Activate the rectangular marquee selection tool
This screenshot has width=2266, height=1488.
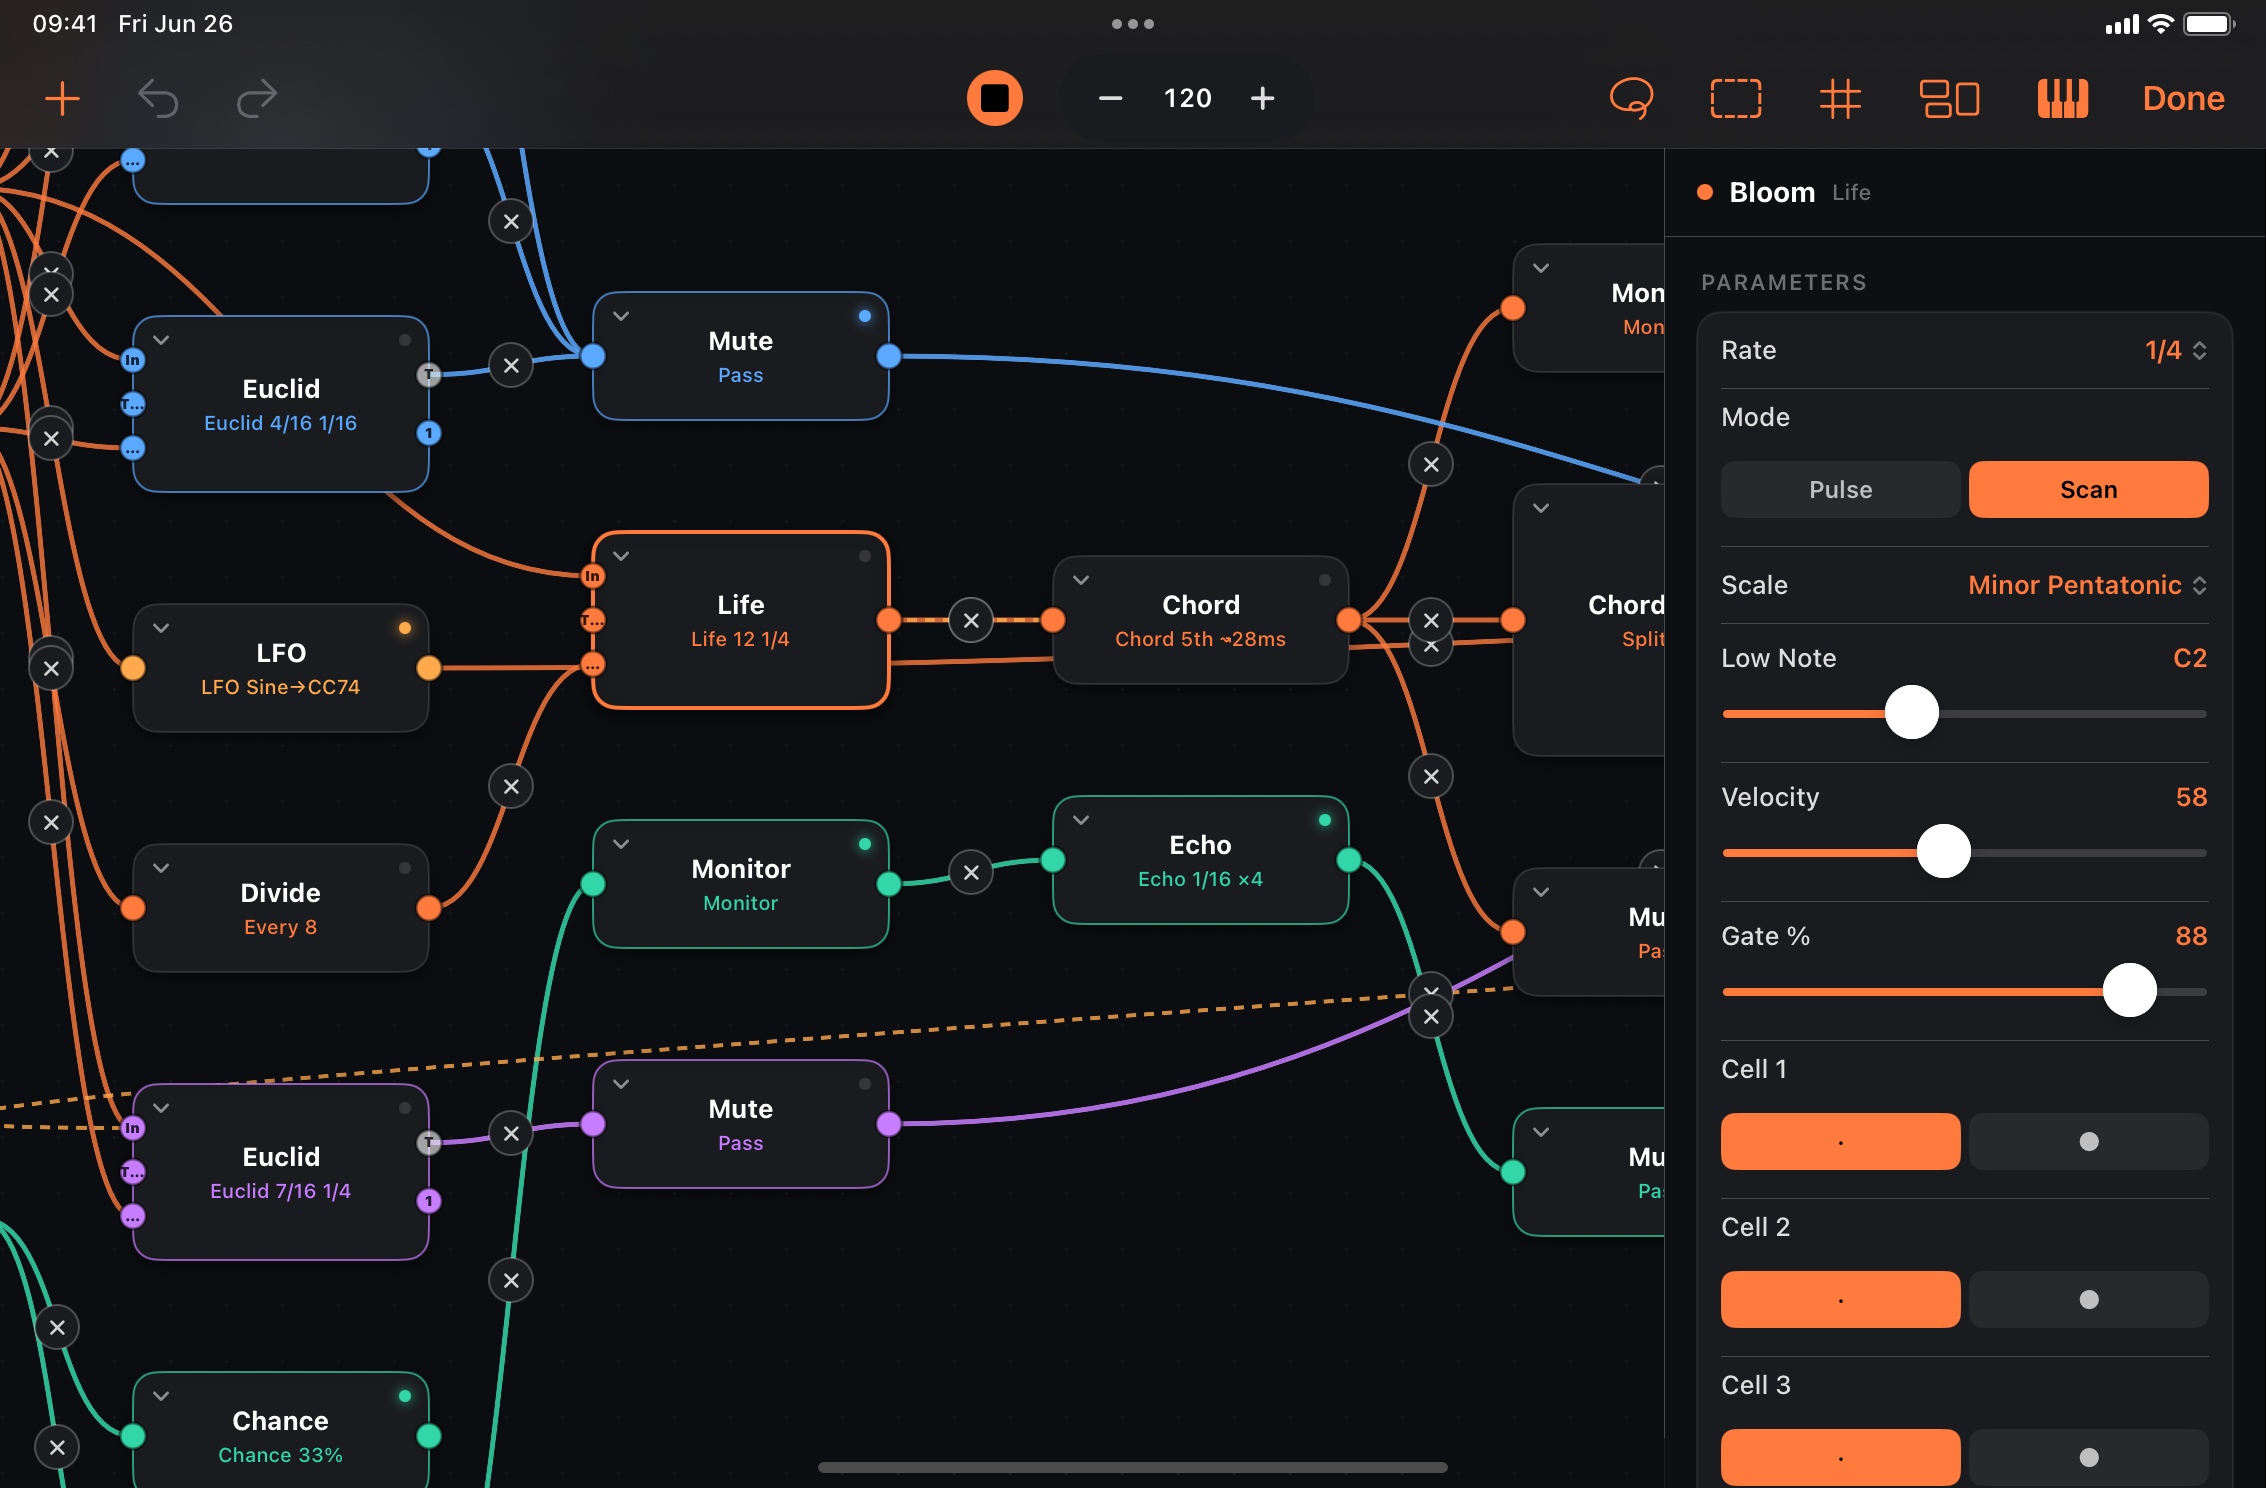coord(1735,98)
